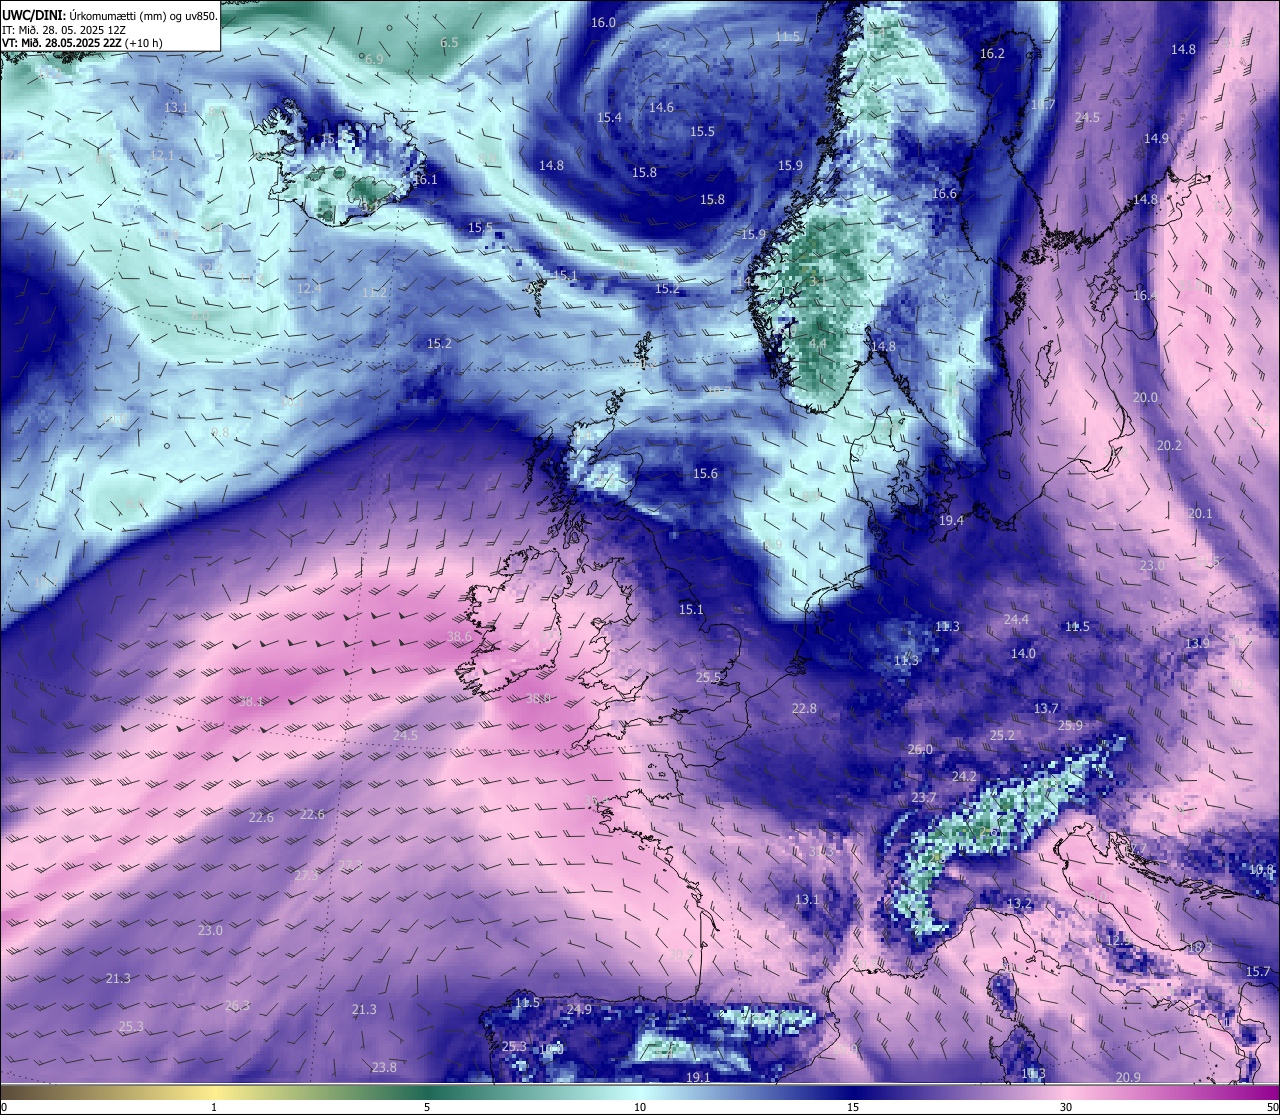Image resolution: width=1280 pixels, height=1115 pixels.
Task: Click the 15.7 value at the right edge
Action: pyautogui.click(x=1258, y=971)
